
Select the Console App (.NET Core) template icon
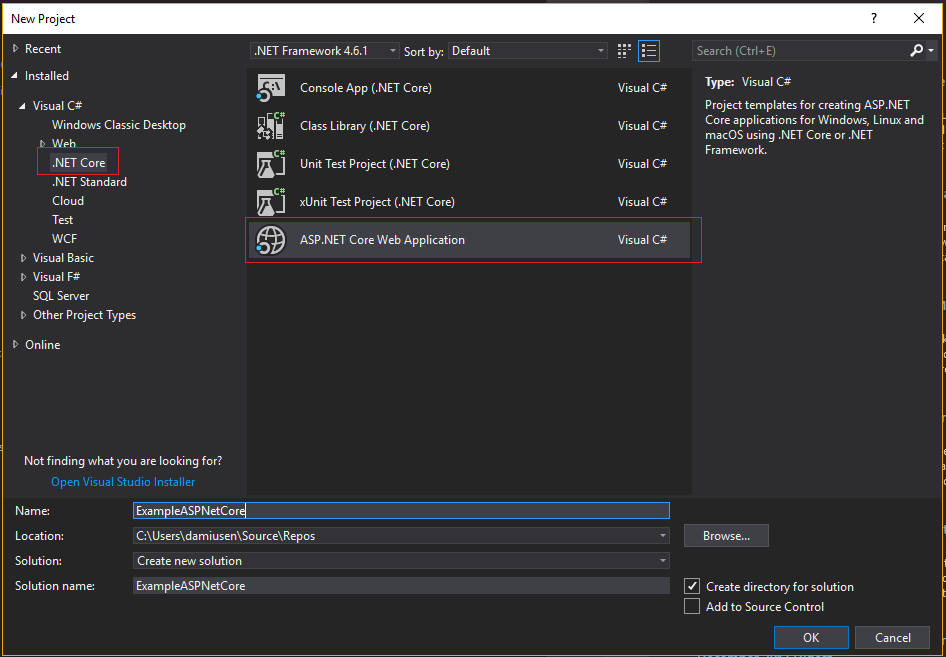[270, 88]
